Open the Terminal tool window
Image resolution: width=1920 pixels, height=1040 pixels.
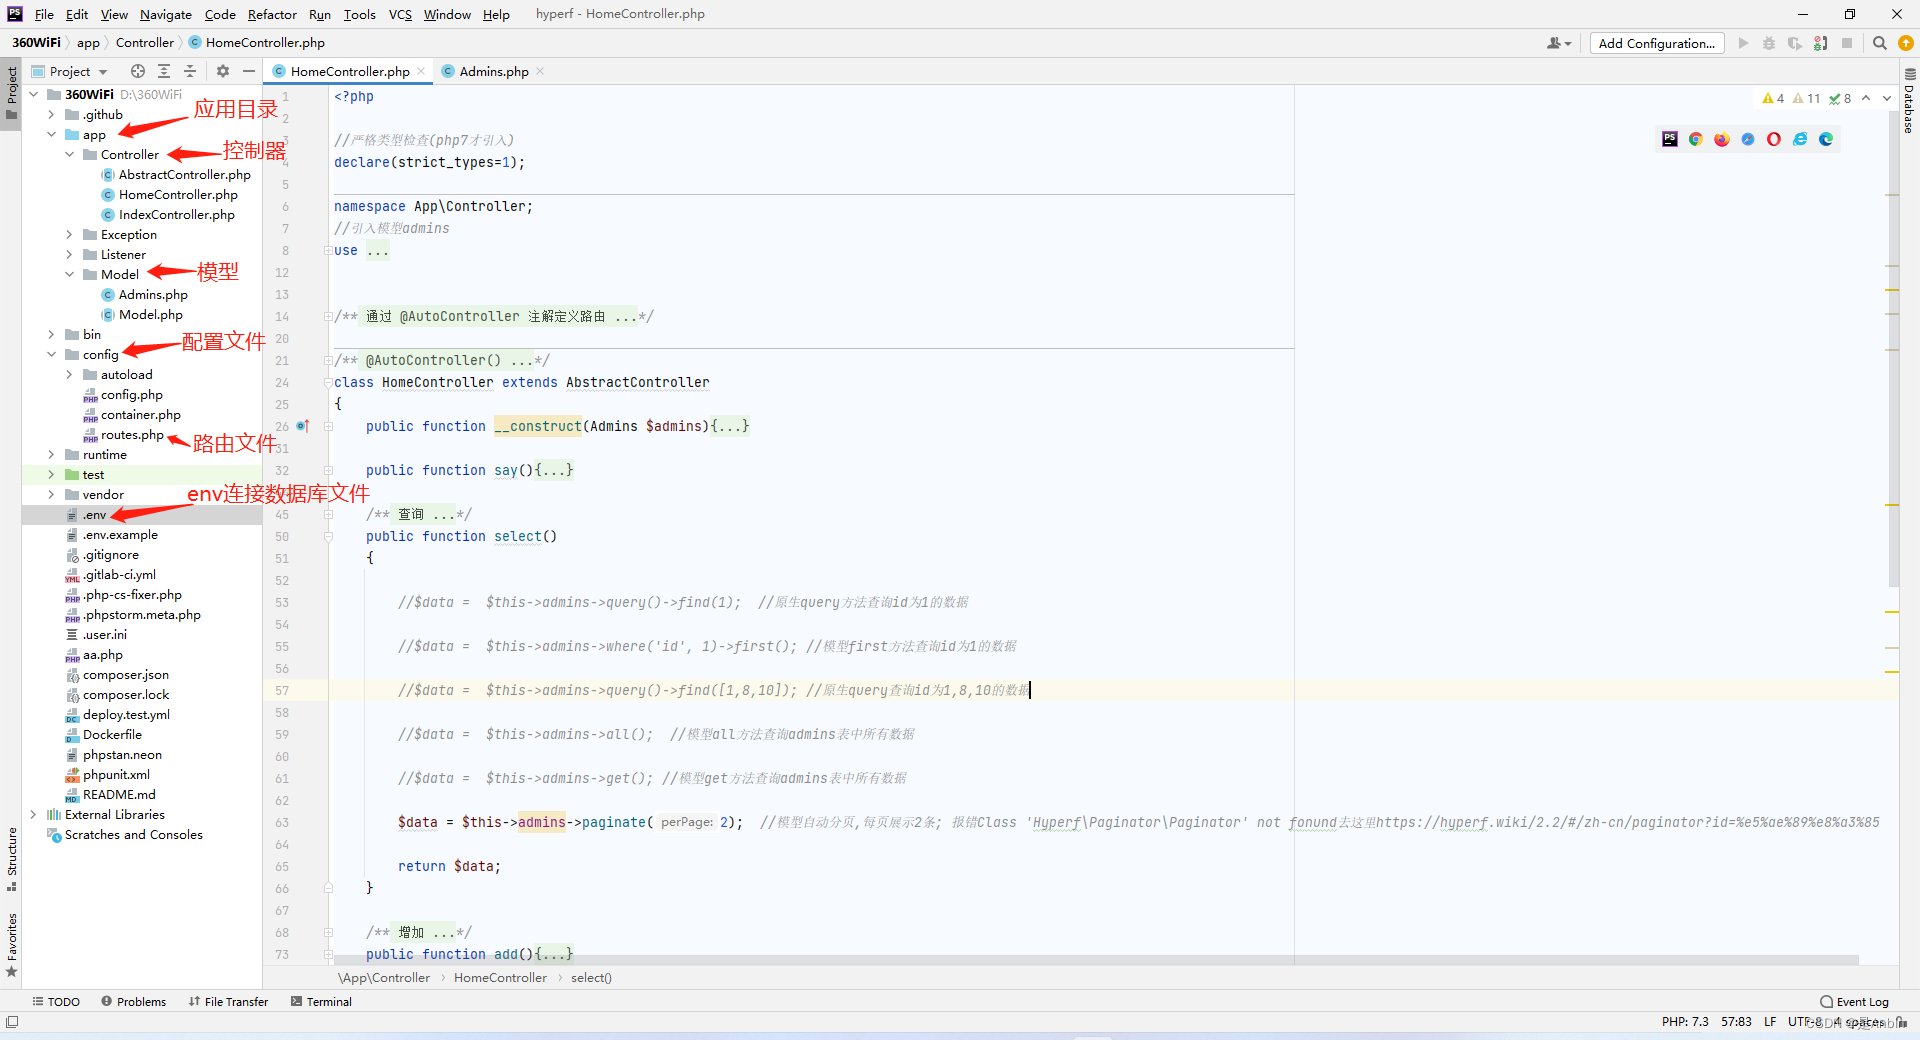320,1001
